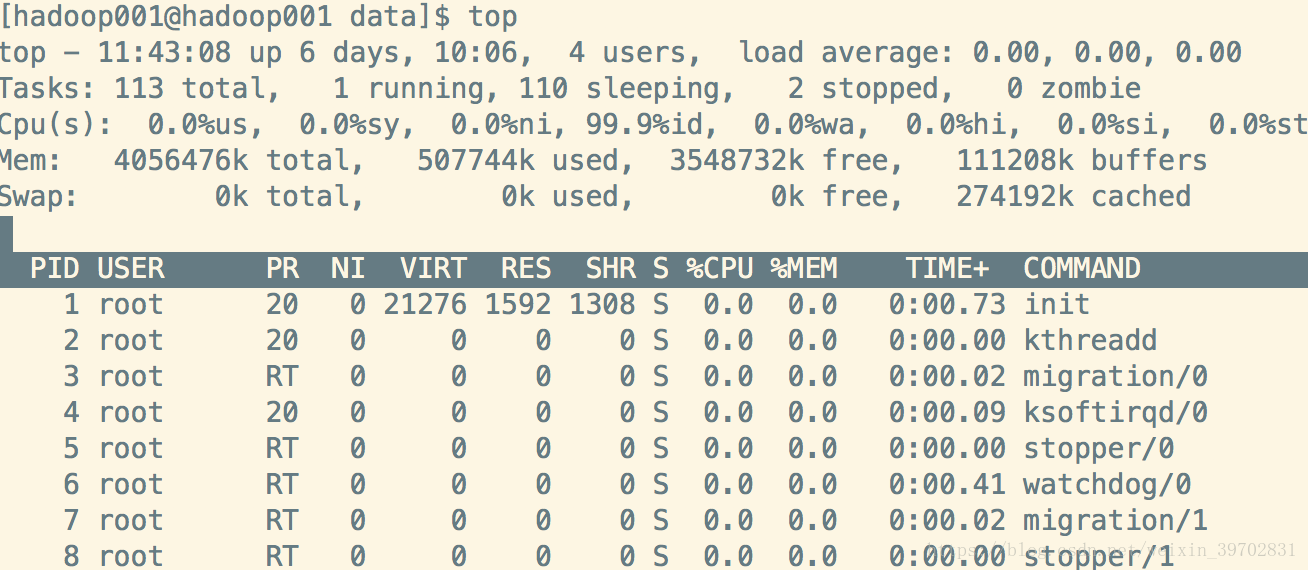Select the TIME+ column header
Viewport: 1308px width, 570px height.
[x=947, y=268]
